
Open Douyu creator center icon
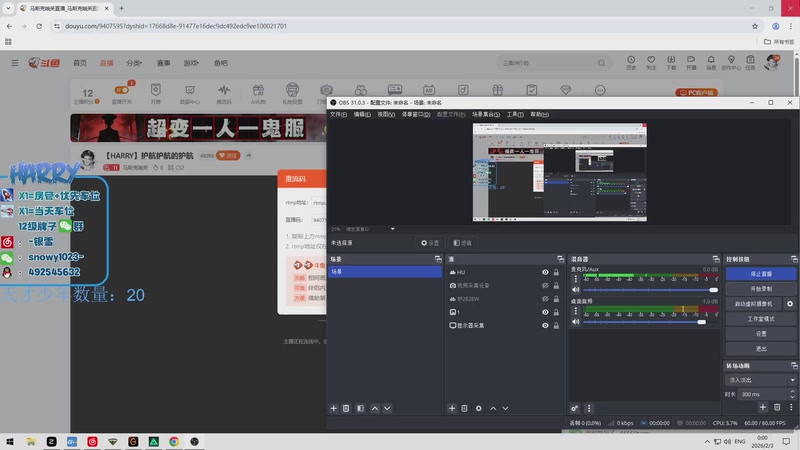coord(731,63)
